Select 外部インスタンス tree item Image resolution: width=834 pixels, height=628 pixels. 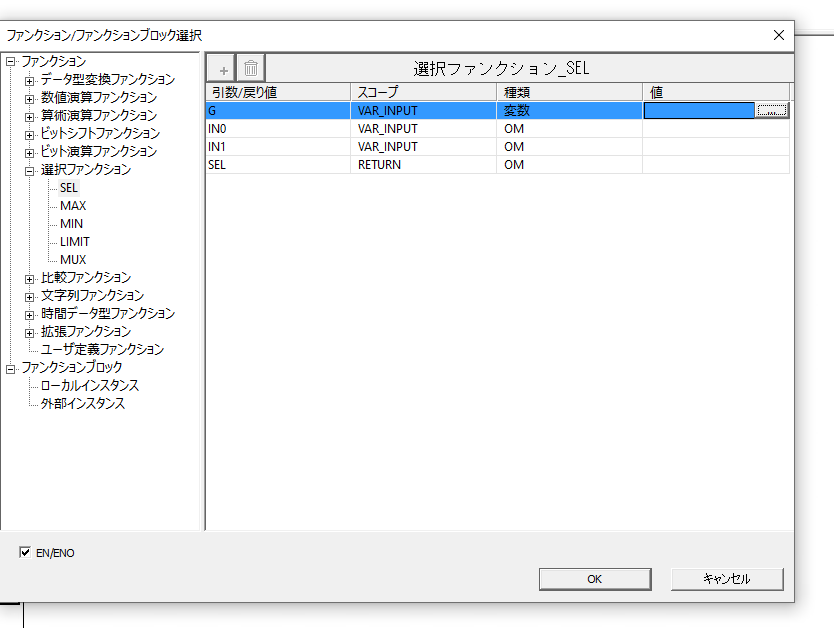click(83, 404)
